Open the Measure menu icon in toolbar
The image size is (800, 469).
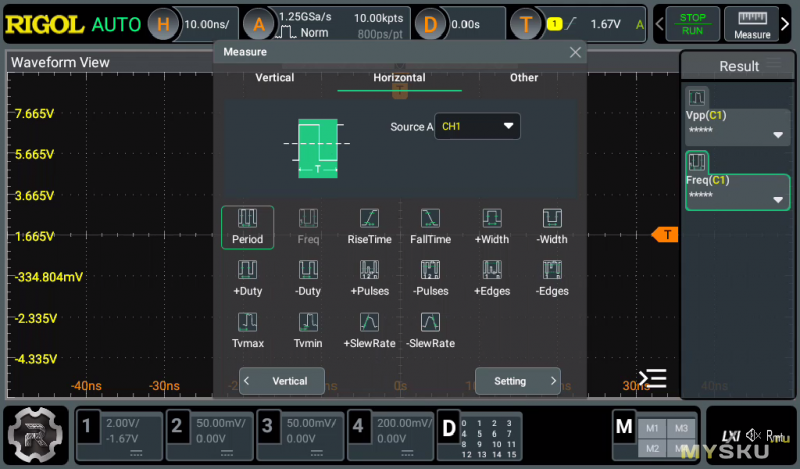pyautogui.click(x=752, y=25)
